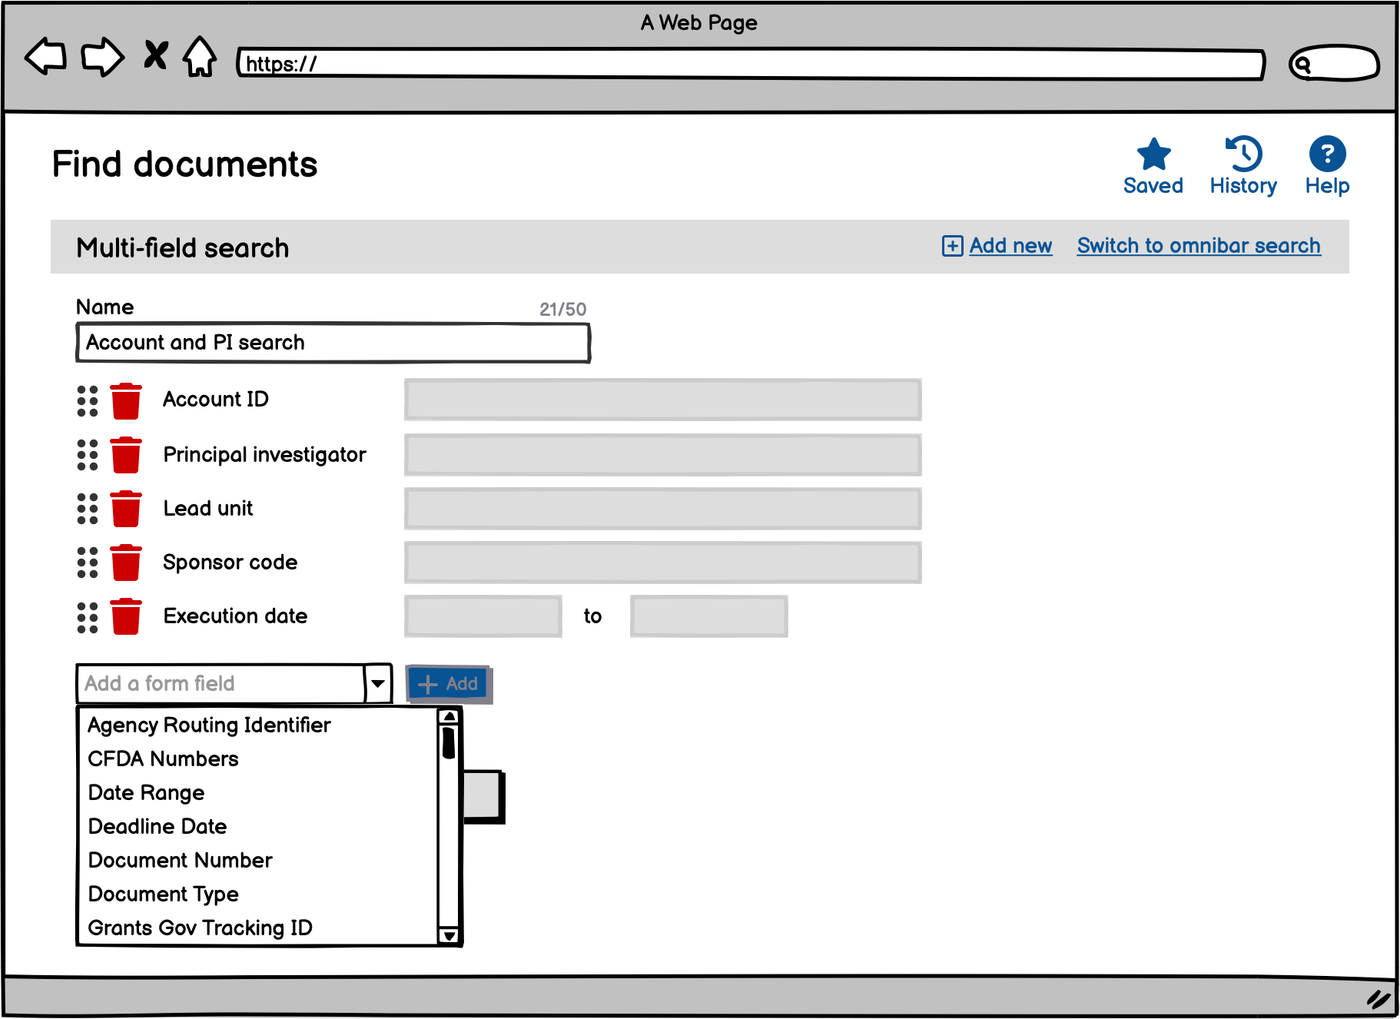Click drag handle for Principal investigator row
Screen dimensions: 1400x1019
(88, 455)
